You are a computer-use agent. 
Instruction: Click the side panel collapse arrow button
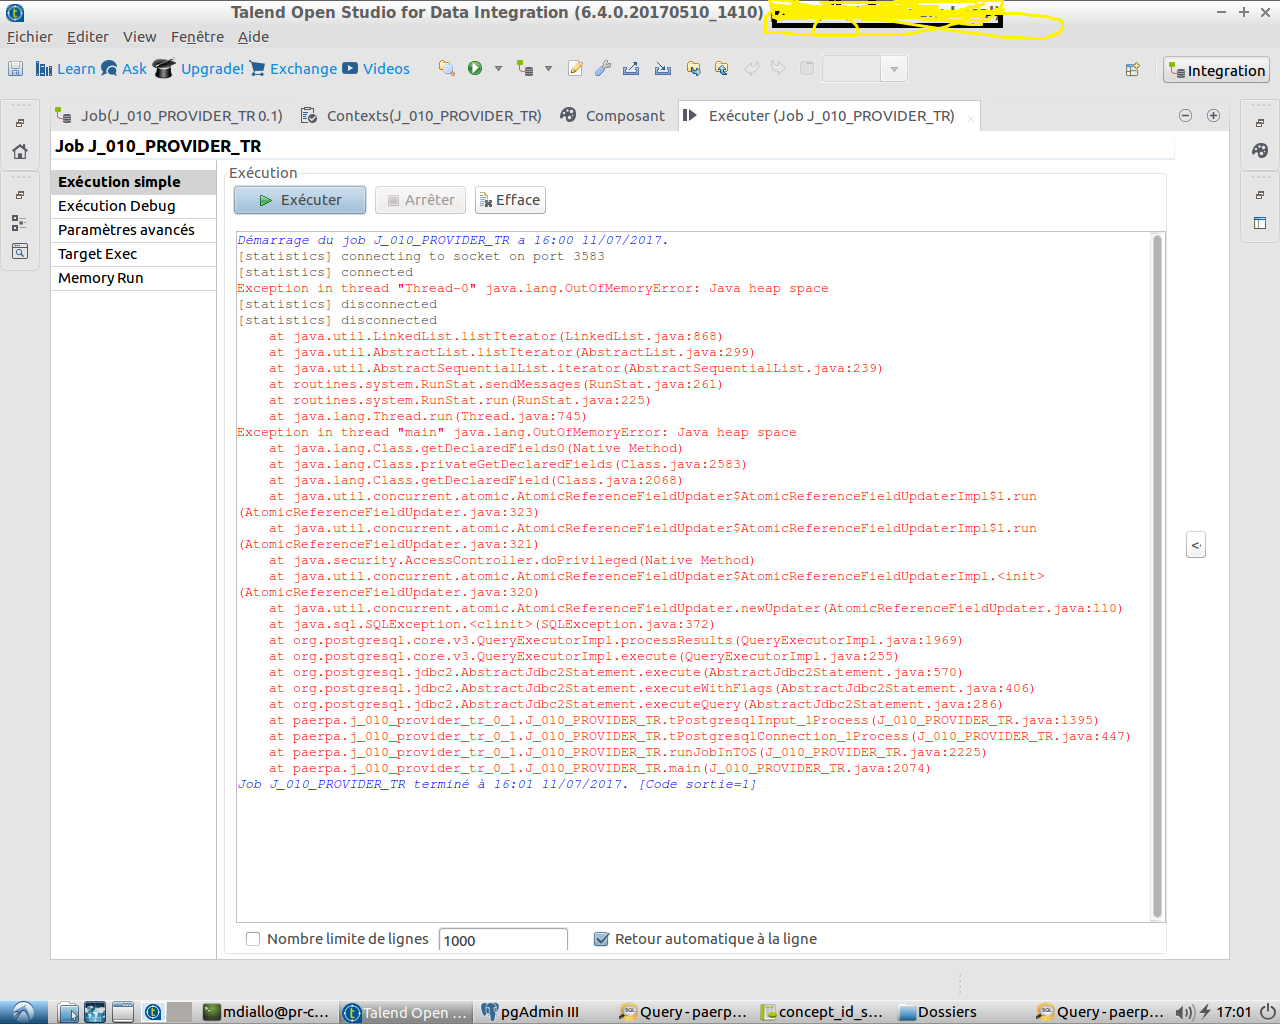tap(1196, 545)
